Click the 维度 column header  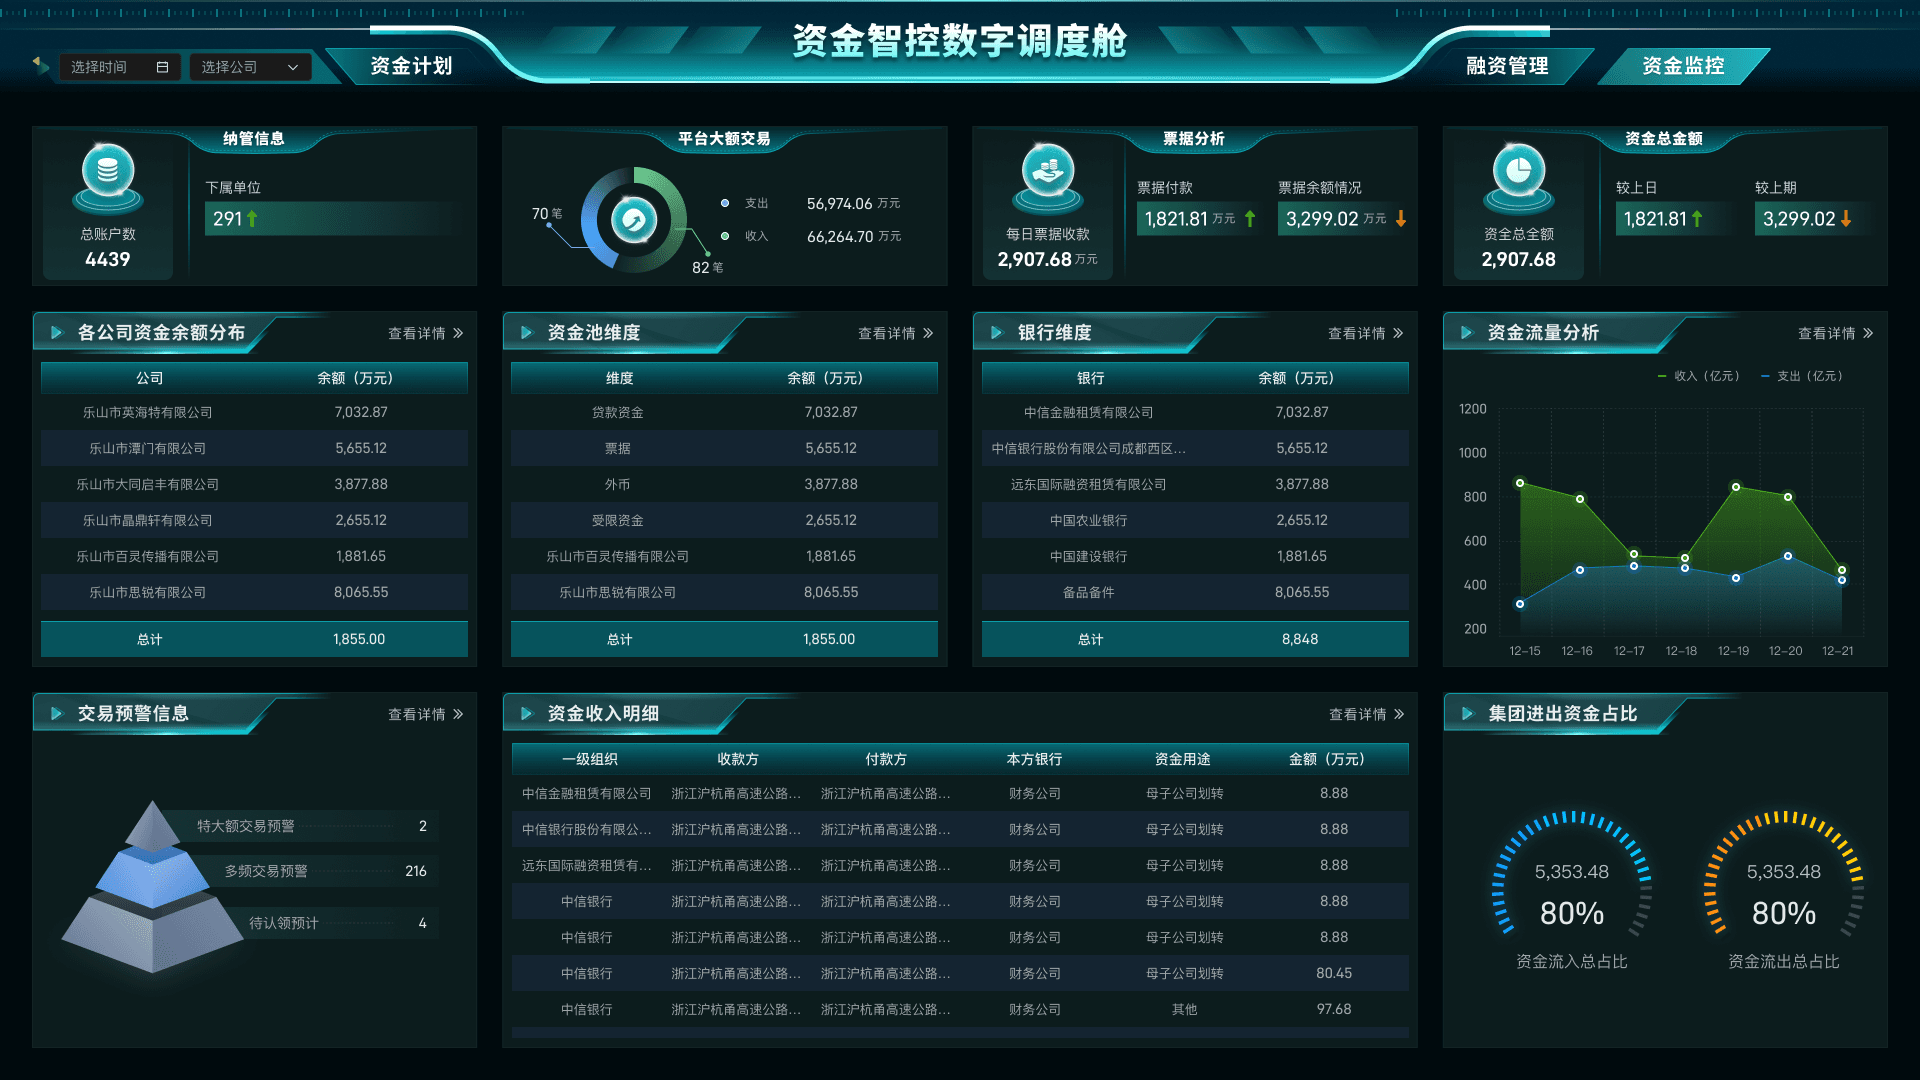(619, 378)
